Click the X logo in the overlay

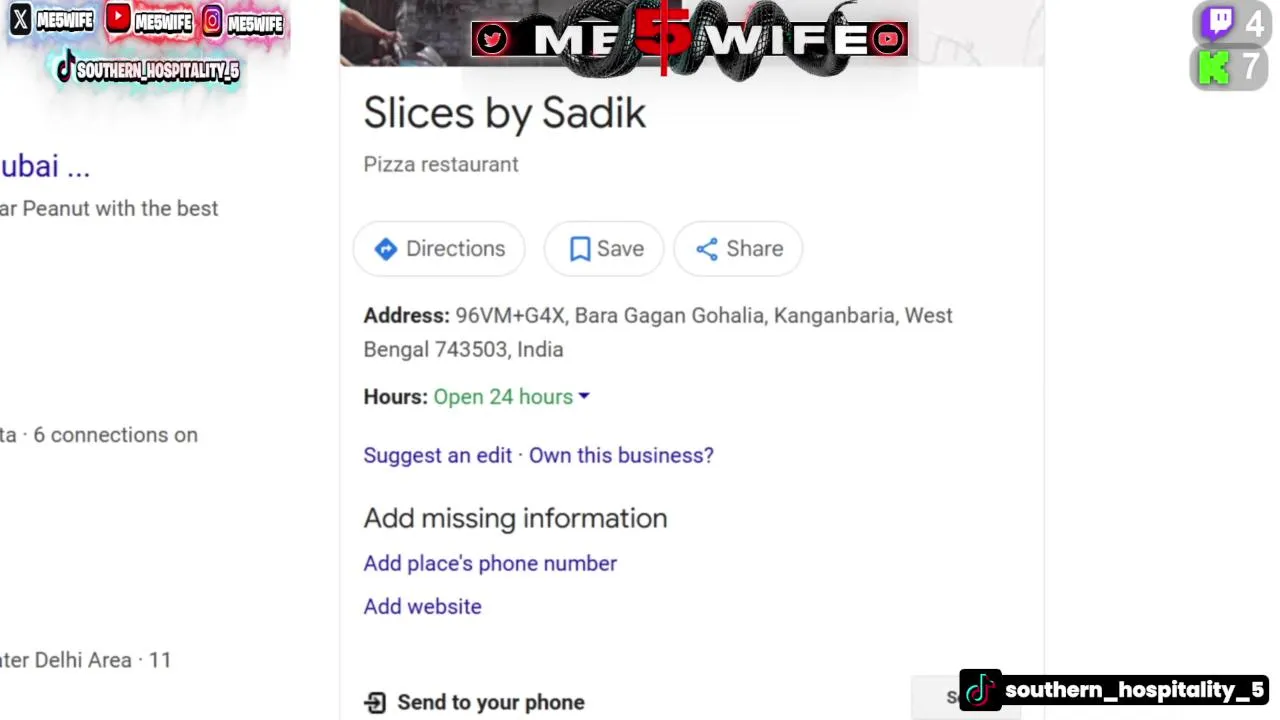(20, 19)
